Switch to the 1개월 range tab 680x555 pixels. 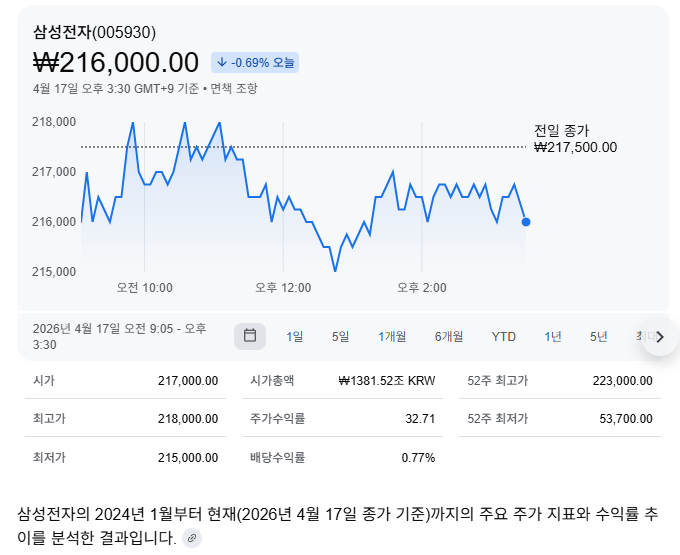coord(392,336)
